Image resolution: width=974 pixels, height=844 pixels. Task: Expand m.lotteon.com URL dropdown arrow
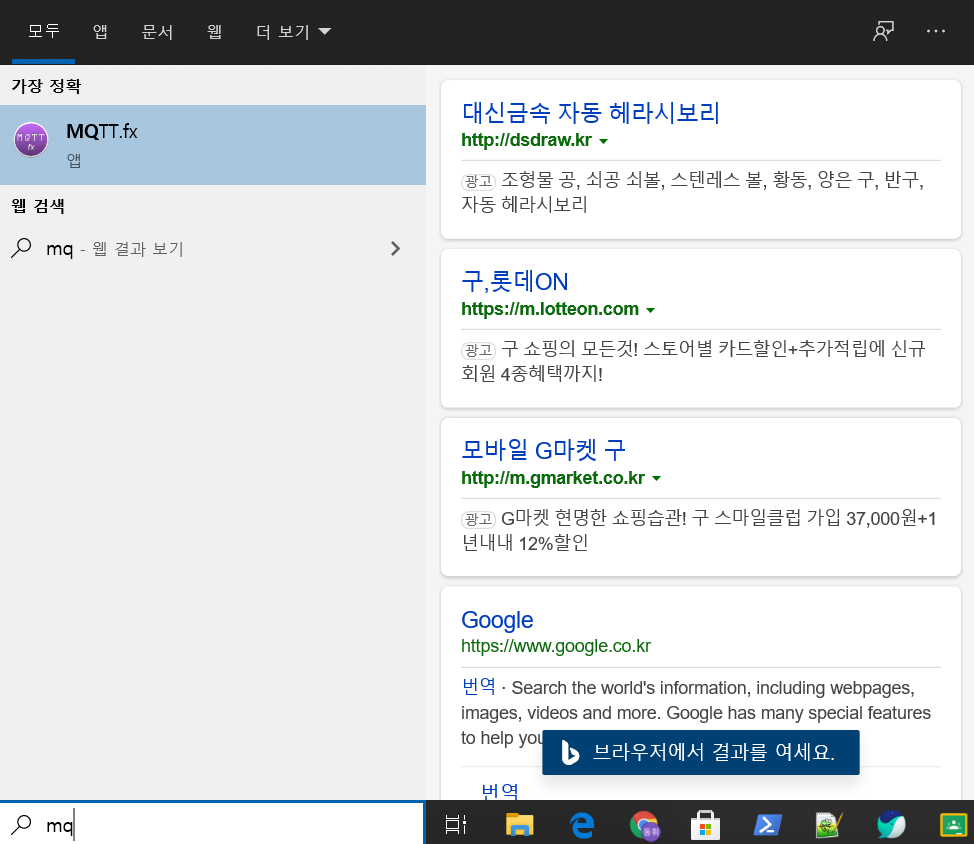pyautogui.click(x=650, y=310)
